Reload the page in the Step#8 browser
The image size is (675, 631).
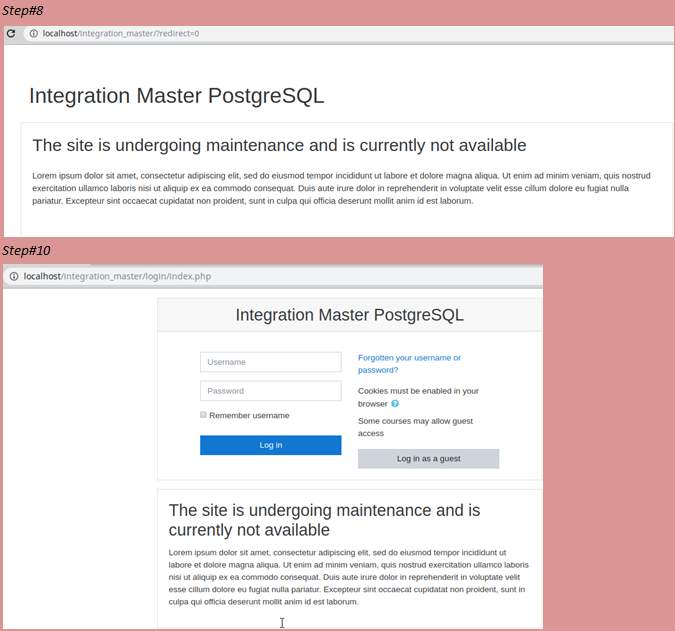tap(11, 34)
